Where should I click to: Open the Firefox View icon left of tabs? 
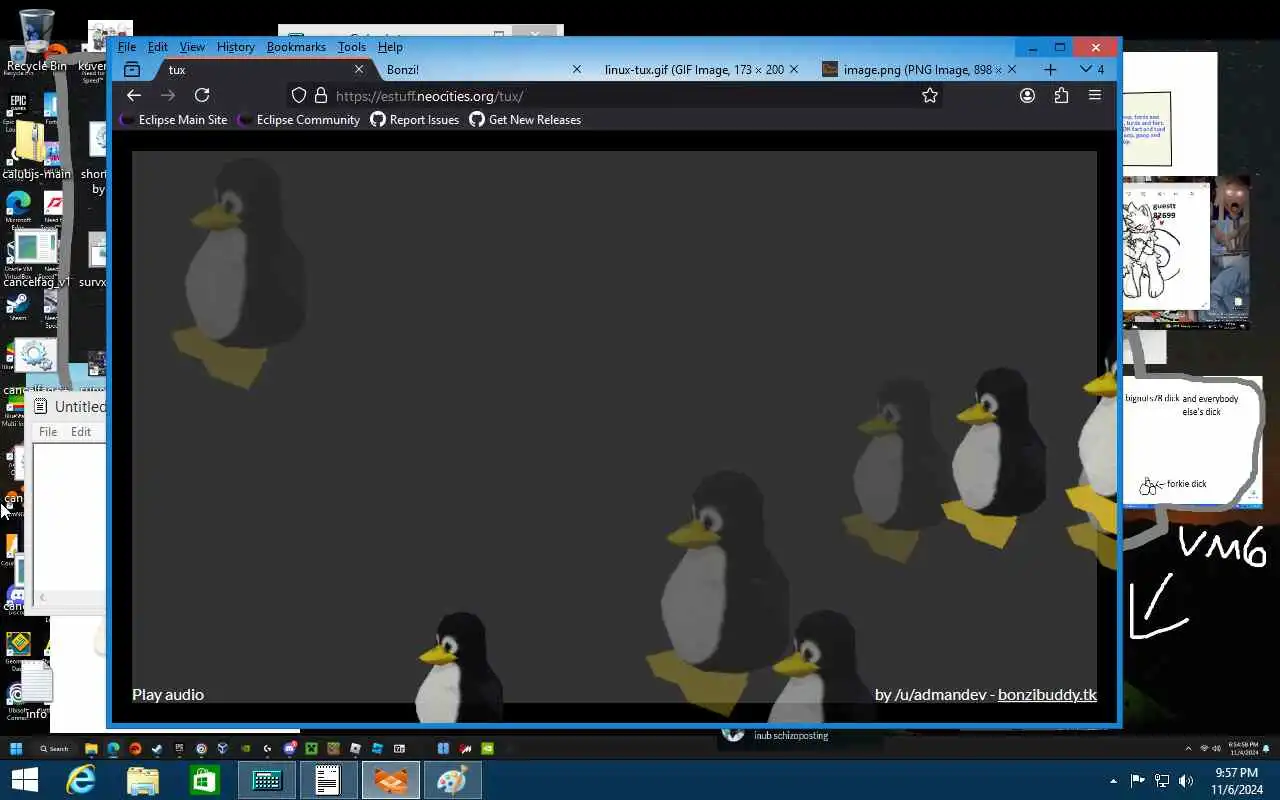(x=132, y=69)
